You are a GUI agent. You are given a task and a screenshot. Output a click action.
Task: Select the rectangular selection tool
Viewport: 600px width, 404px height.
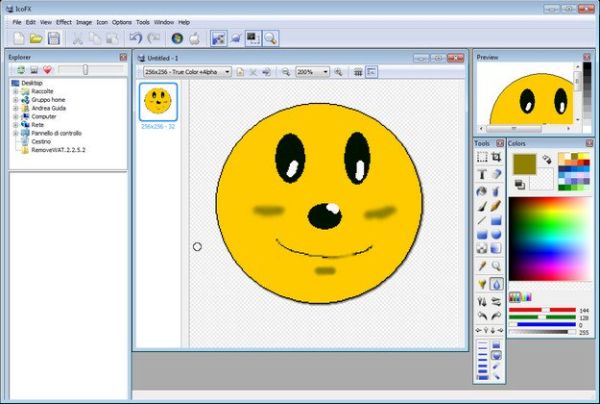click(482, 158)
